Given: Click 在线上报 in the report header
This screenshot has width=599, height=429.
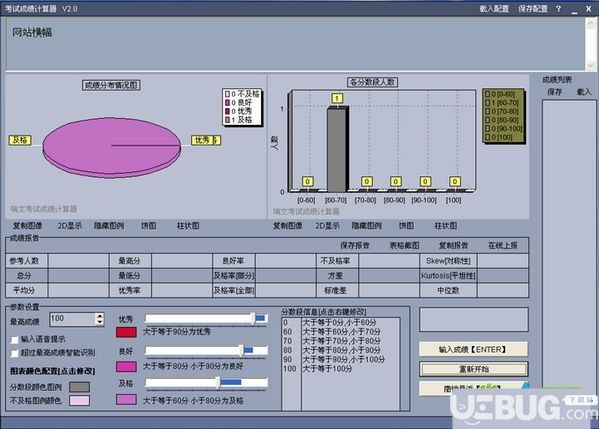Looking at the screenshot, I should [503, 246].
